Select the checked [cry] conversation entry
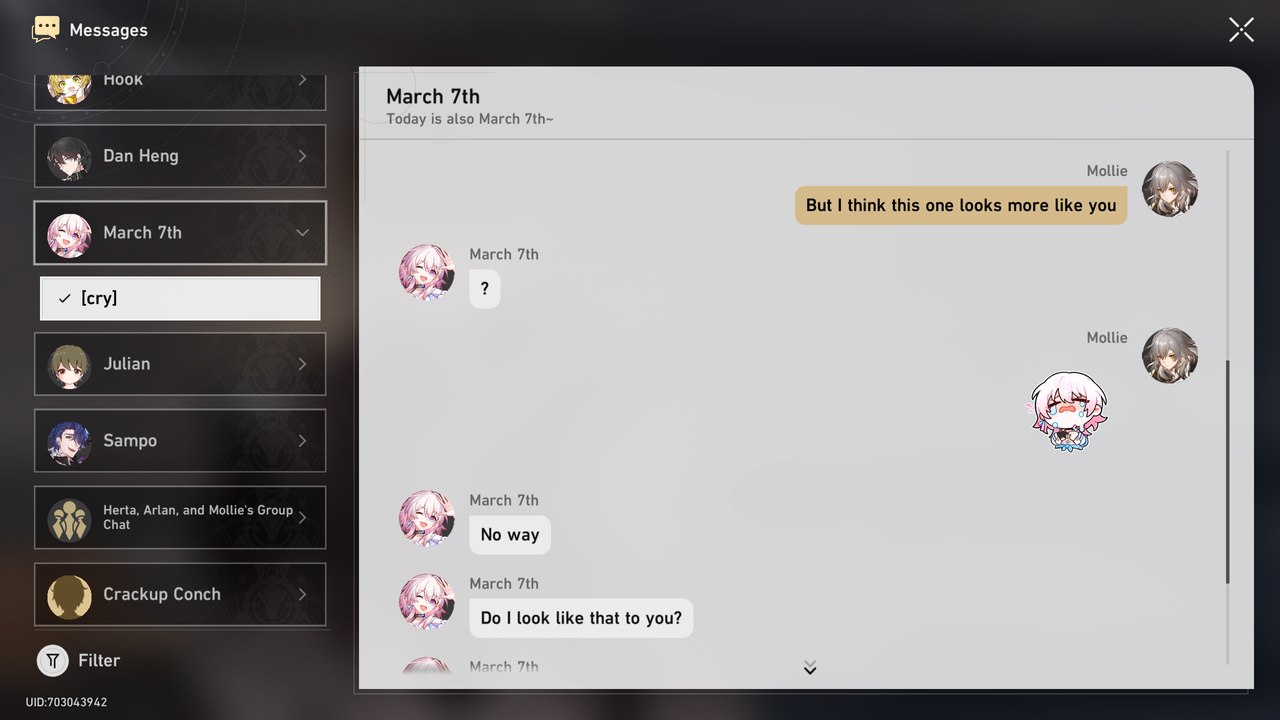Image resolution: width=1280 pixels, height=720 pixels. pos(180,298)
